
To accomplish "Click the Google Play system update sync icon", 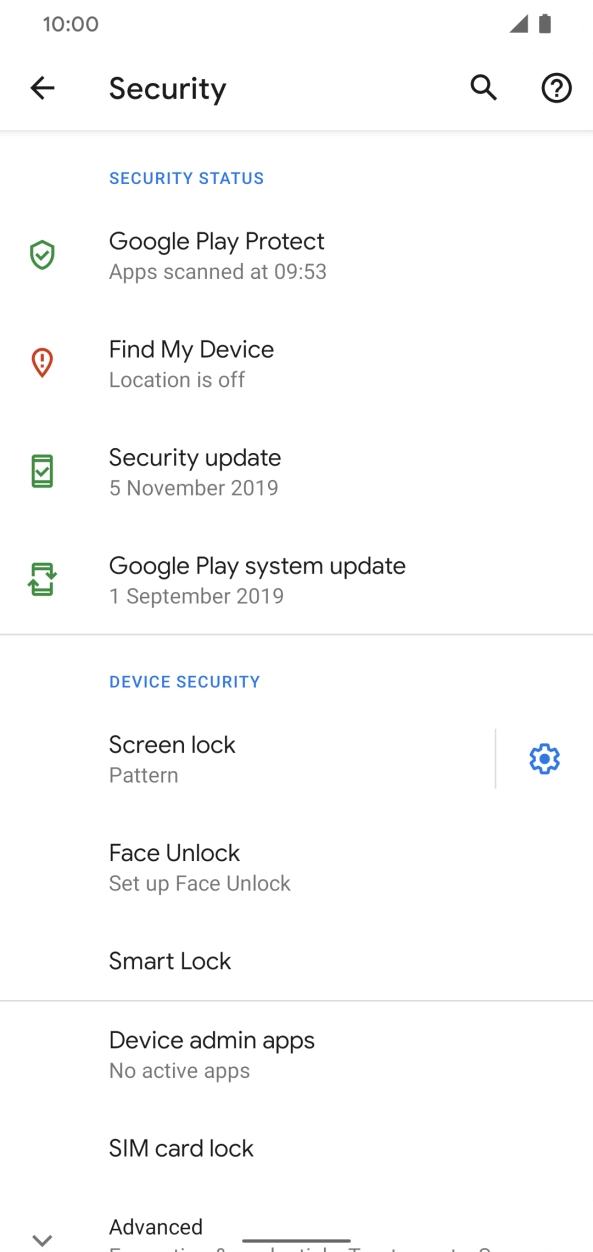I will click(40, 579).
